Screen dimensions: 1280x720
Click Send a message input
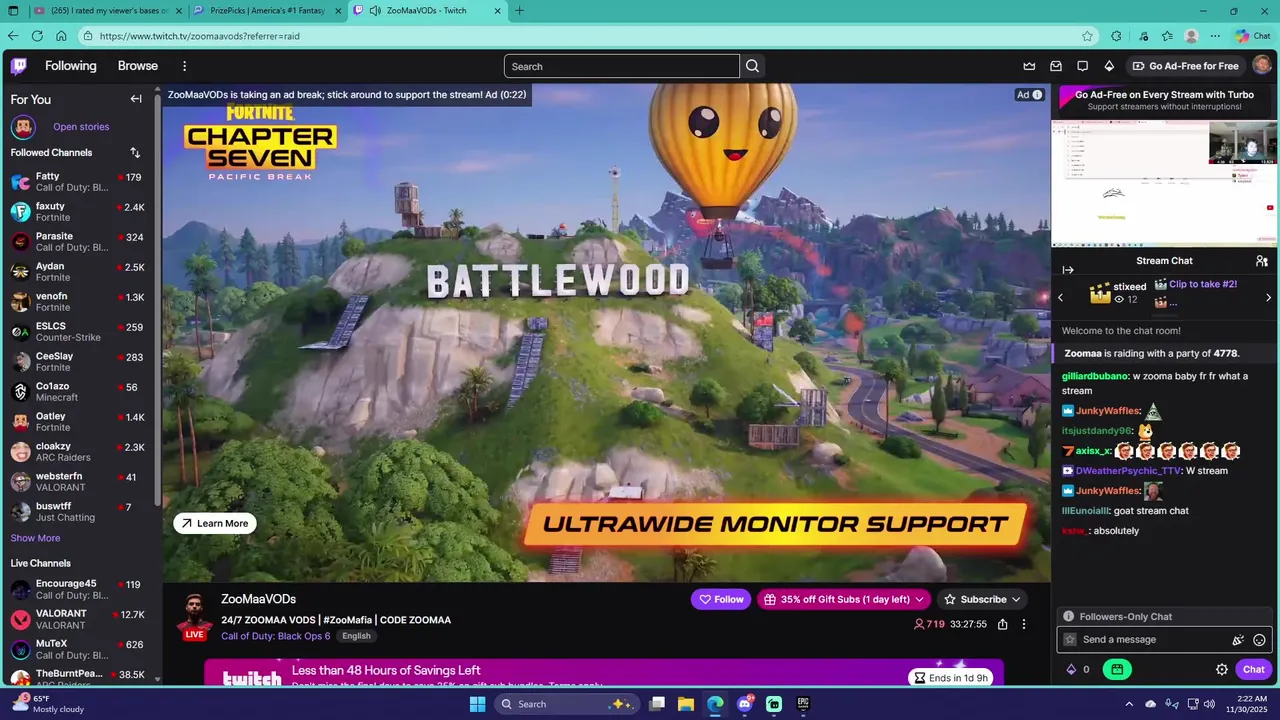(1164, 640)
